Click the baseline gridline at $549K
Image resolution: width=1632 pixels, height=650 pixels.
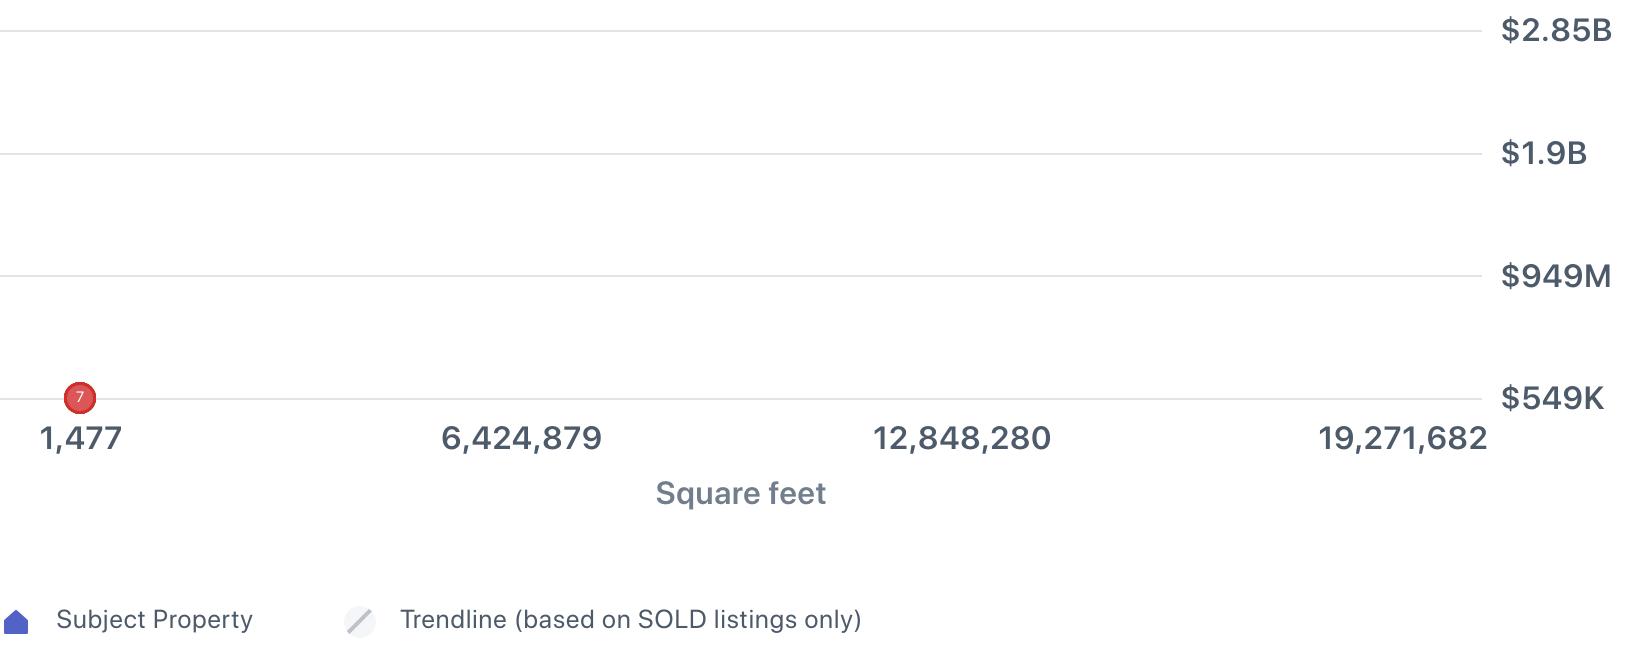click(x=740, y=399)
